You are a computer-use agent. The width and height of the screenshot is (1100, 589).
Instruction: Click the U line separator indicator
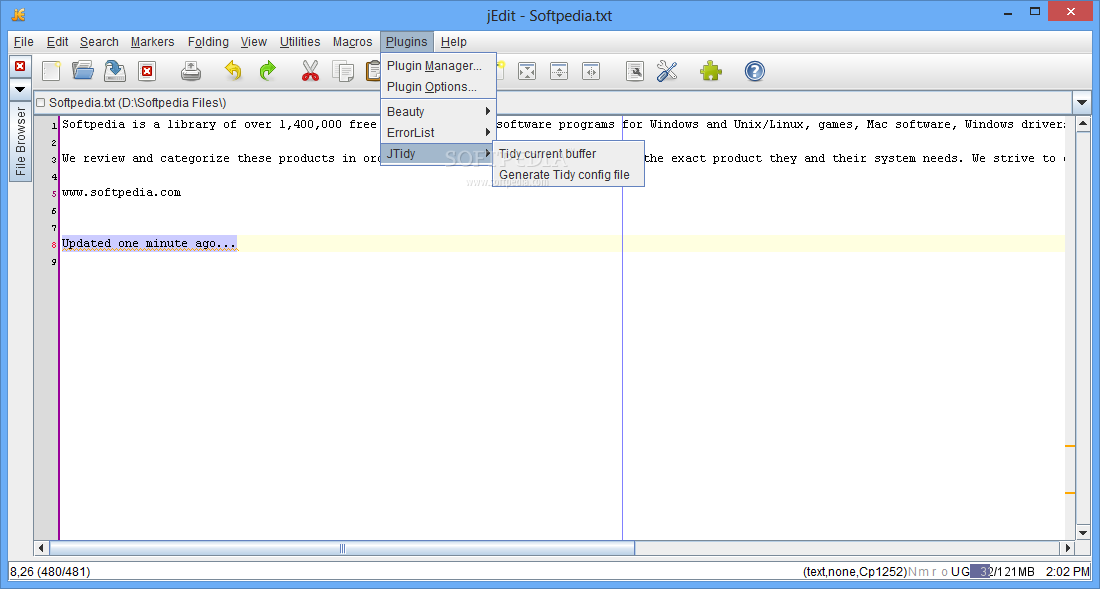(x=955, y=571)
